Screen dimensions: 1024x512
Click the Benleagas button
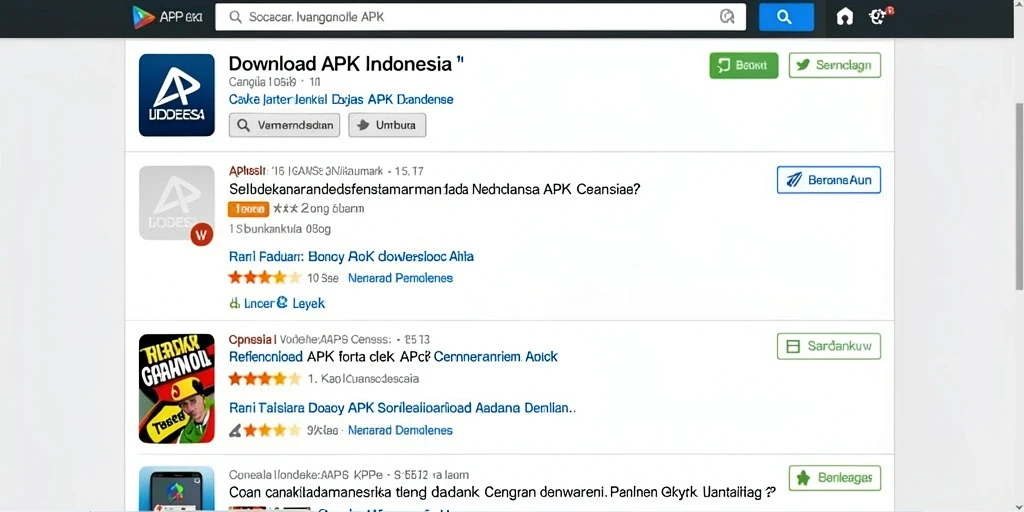835,478
